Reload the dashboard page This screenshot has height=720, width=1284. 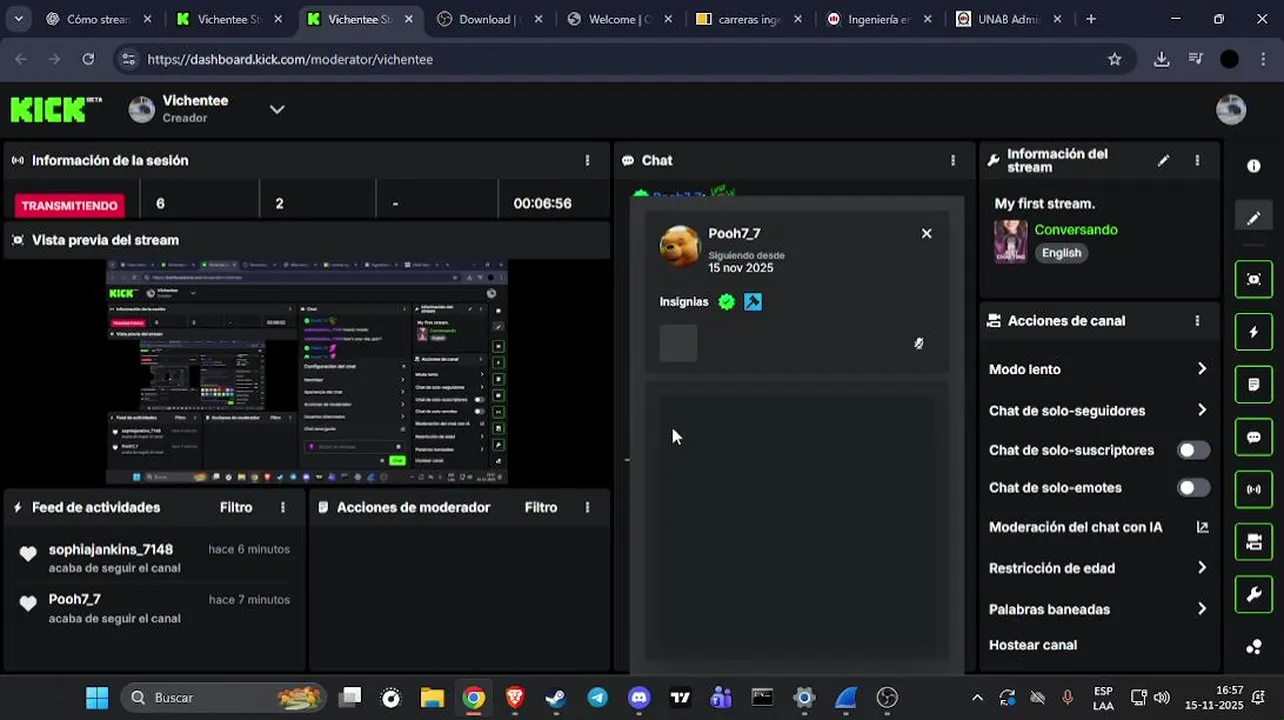coord(88,59)
